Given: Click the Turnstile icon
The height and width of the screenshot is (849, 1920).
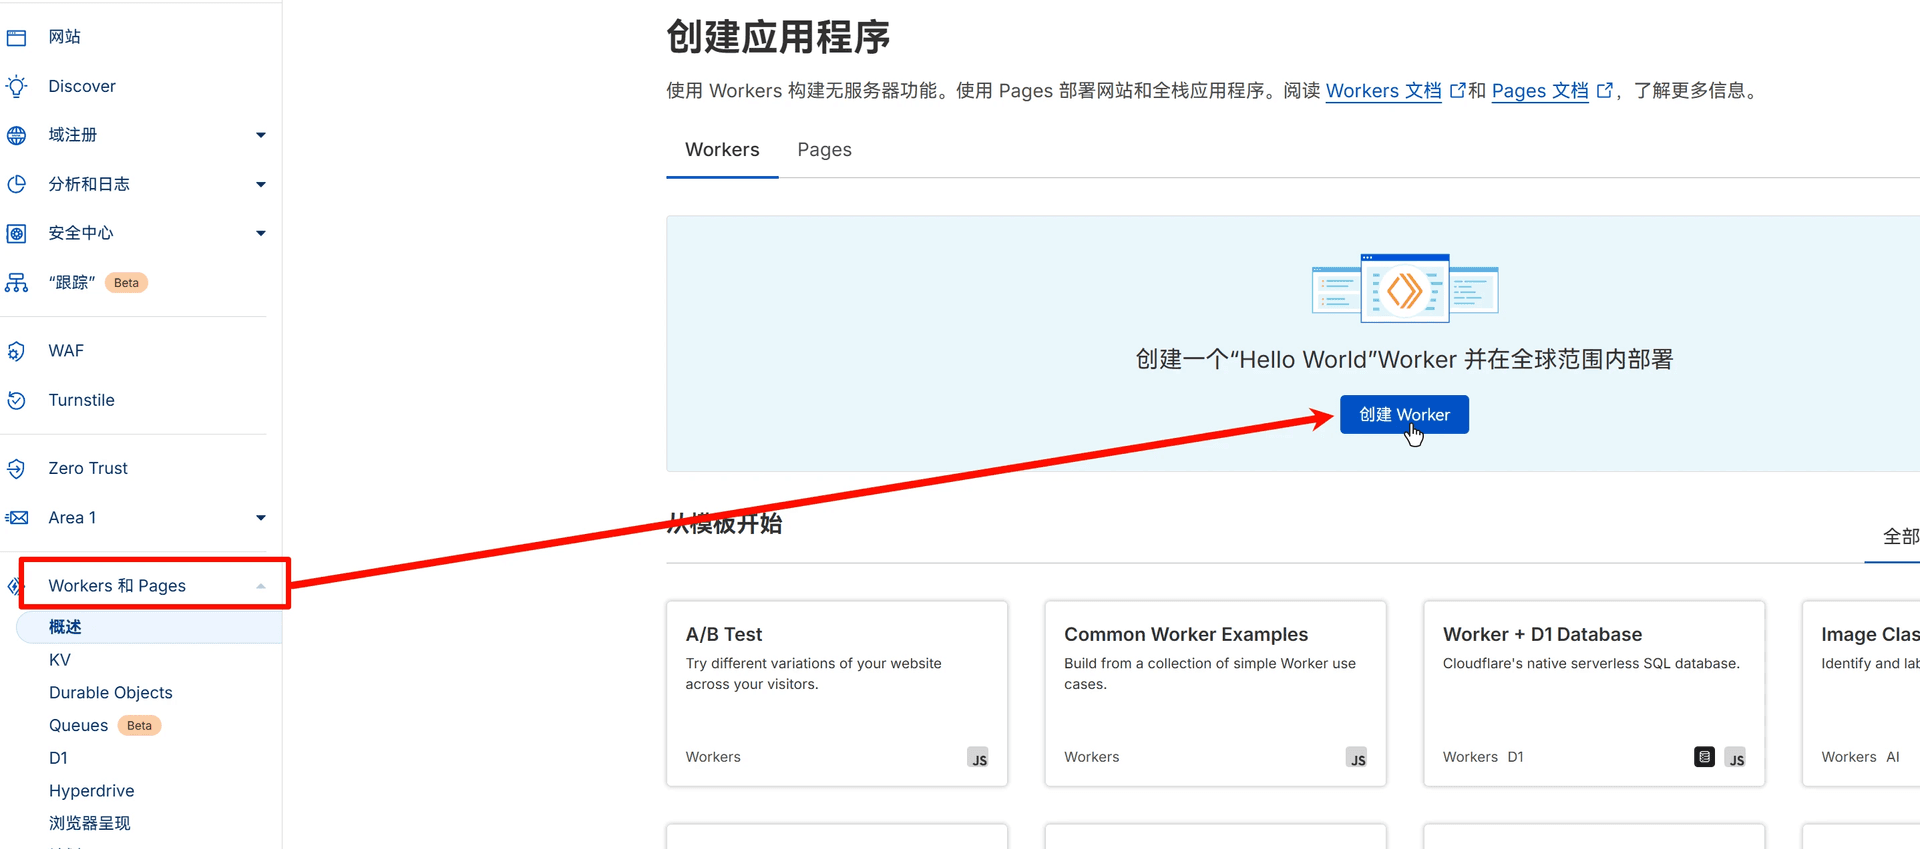Looking at the screenshot, I should (17, 400).
